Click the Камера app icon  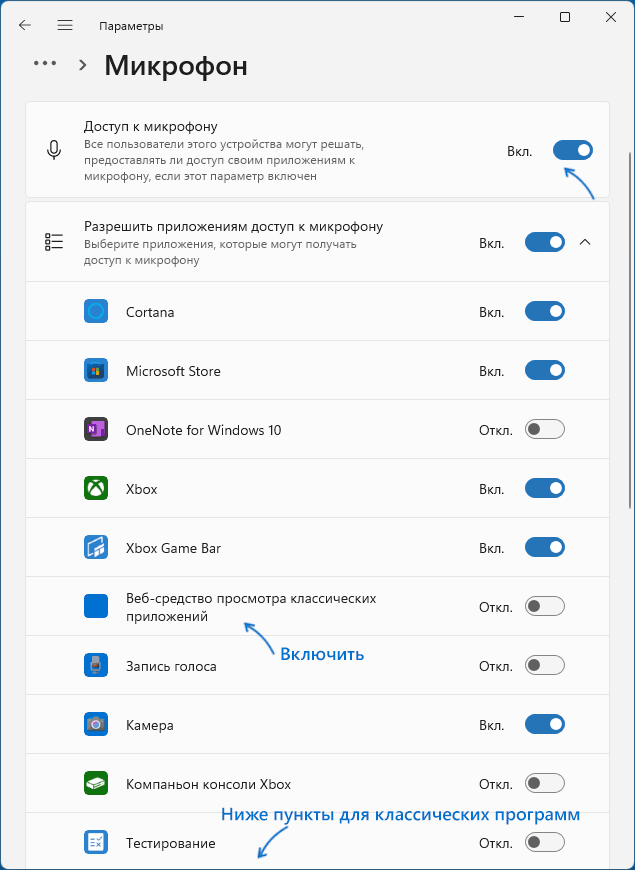[x=96, y=725]
